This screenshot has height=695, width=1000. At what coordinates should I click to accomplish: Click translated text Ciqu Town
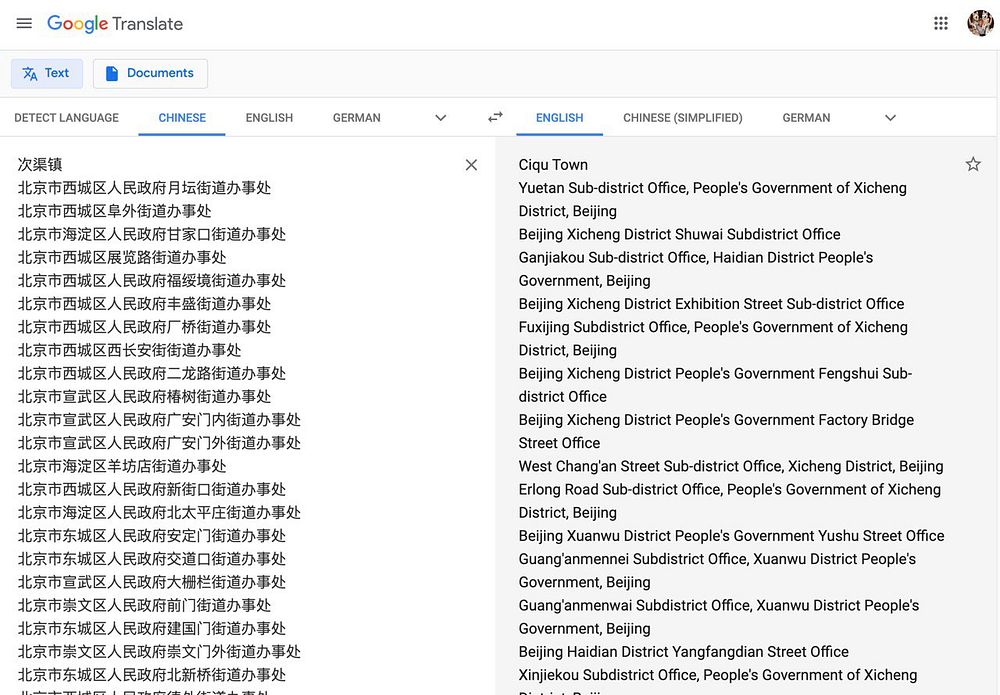[553, 165]
